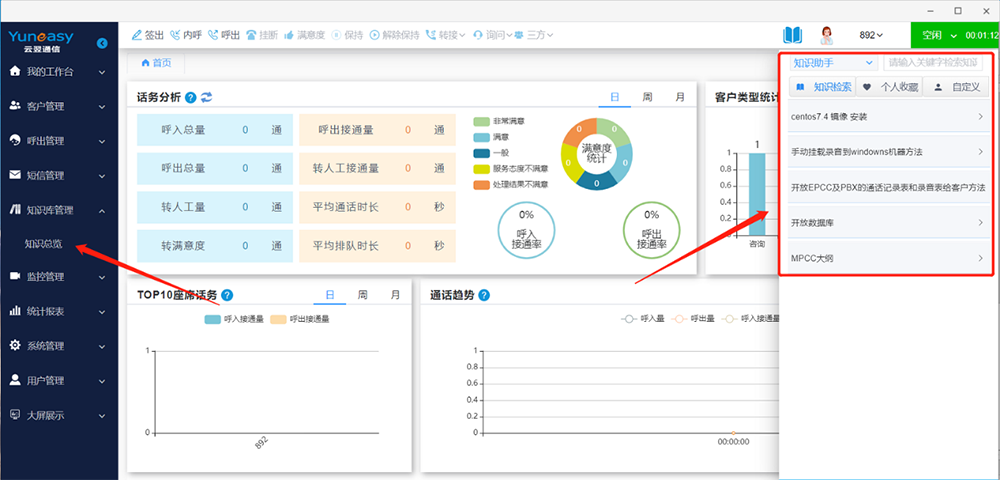The height and width of the screenshot is (480, 1000).
Task: Toggle 呼入量 series in 通话趋势 legend
Action: (643, 319)
